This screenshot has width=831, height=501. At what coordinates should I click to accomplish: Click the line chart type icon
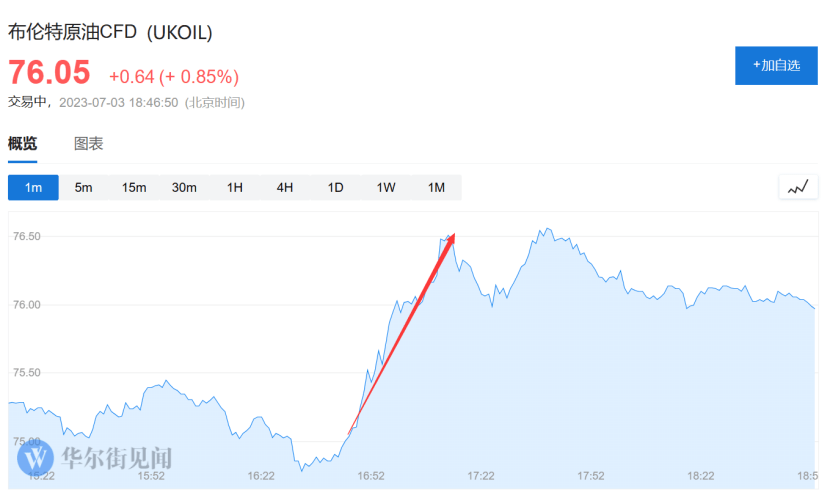797,187
